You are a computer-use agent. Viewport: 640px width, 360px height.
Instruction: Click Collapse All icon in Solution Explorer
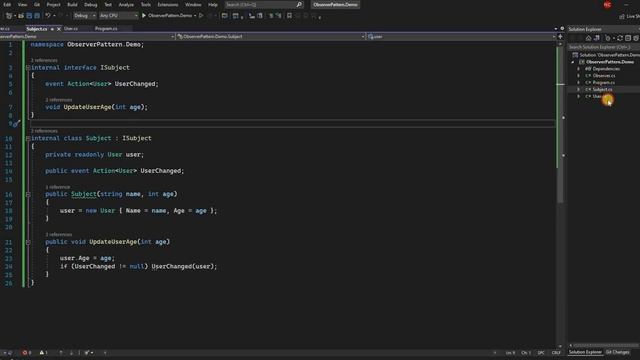(628, 38)
